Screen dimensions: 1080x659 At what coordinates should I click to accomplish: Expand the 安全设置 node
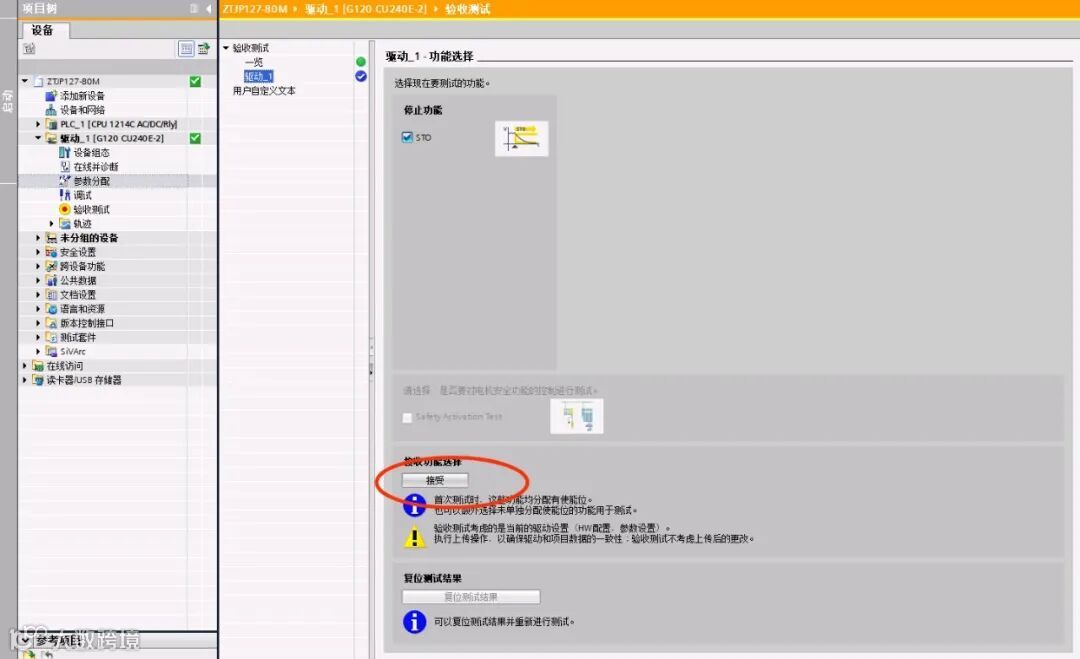click(x=38, y=252)
